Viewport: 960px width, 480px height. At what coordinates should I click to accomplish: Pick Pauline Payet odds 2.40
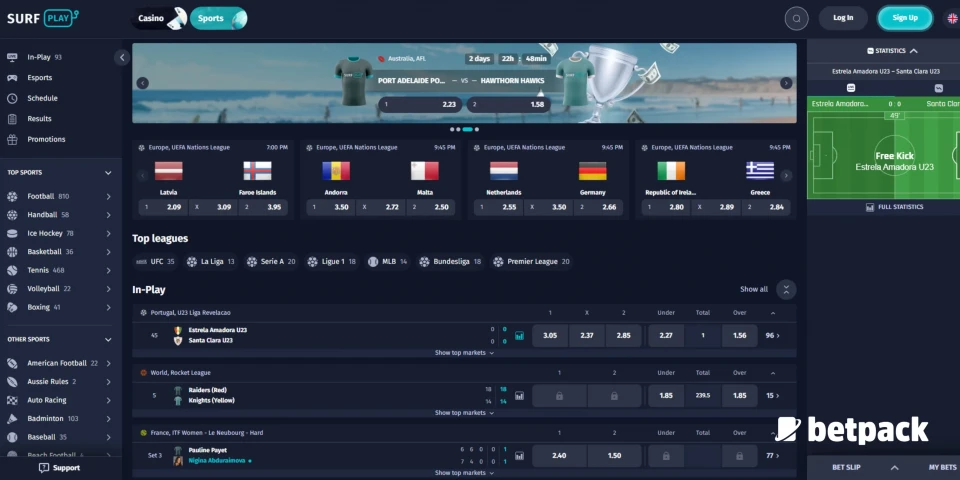(x=559, y=456)
